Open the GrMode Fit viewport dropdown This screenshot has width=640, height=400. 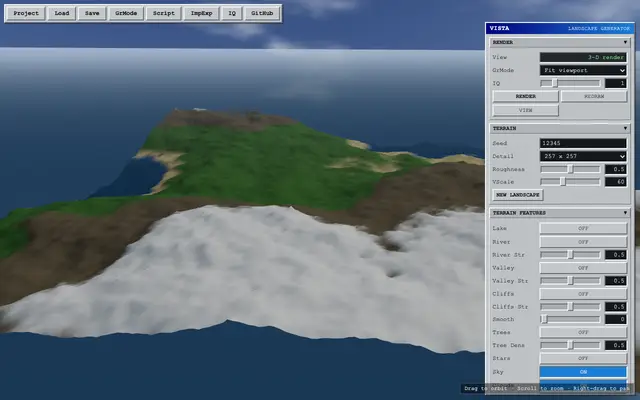coord(583,70)
